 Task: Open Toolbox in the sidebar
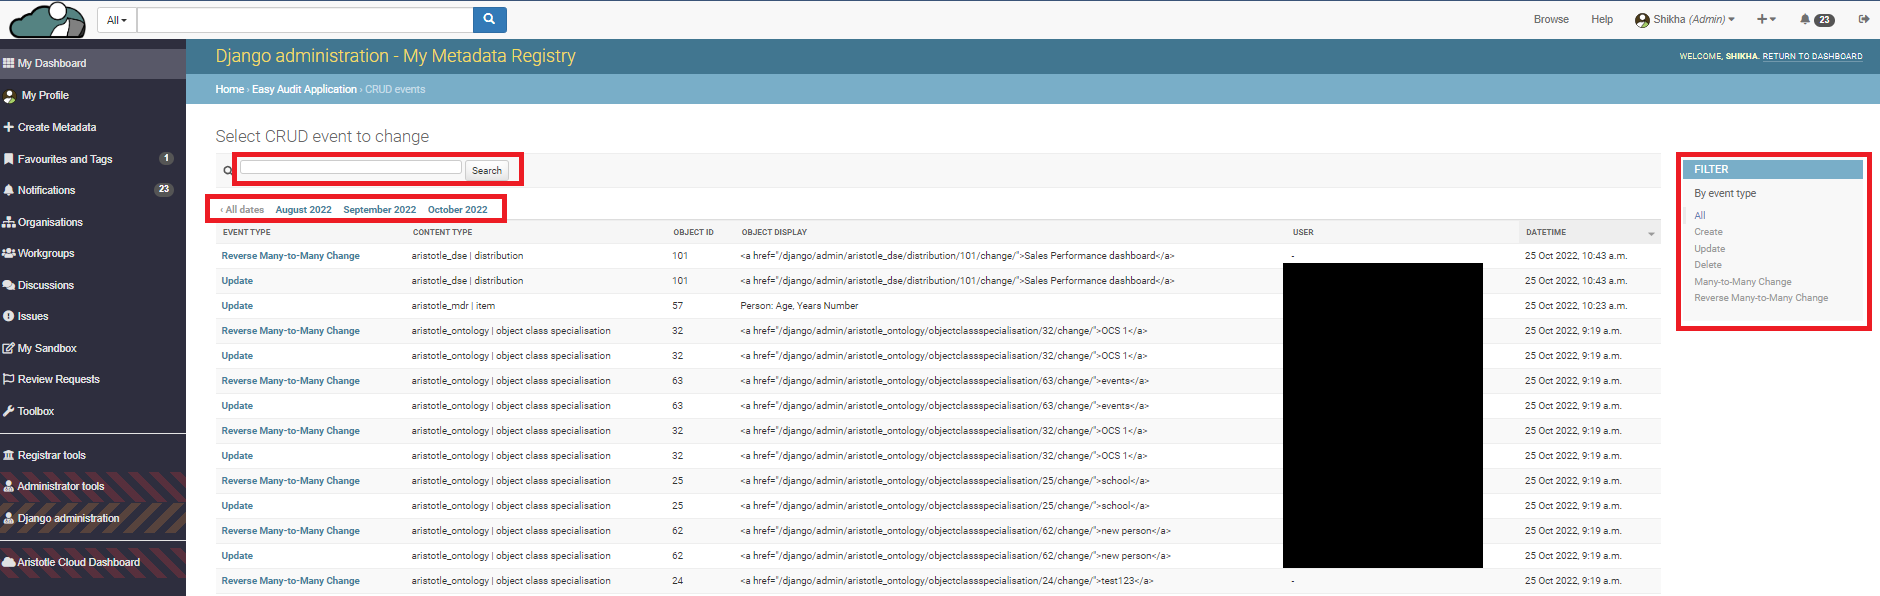click(35, 411)
